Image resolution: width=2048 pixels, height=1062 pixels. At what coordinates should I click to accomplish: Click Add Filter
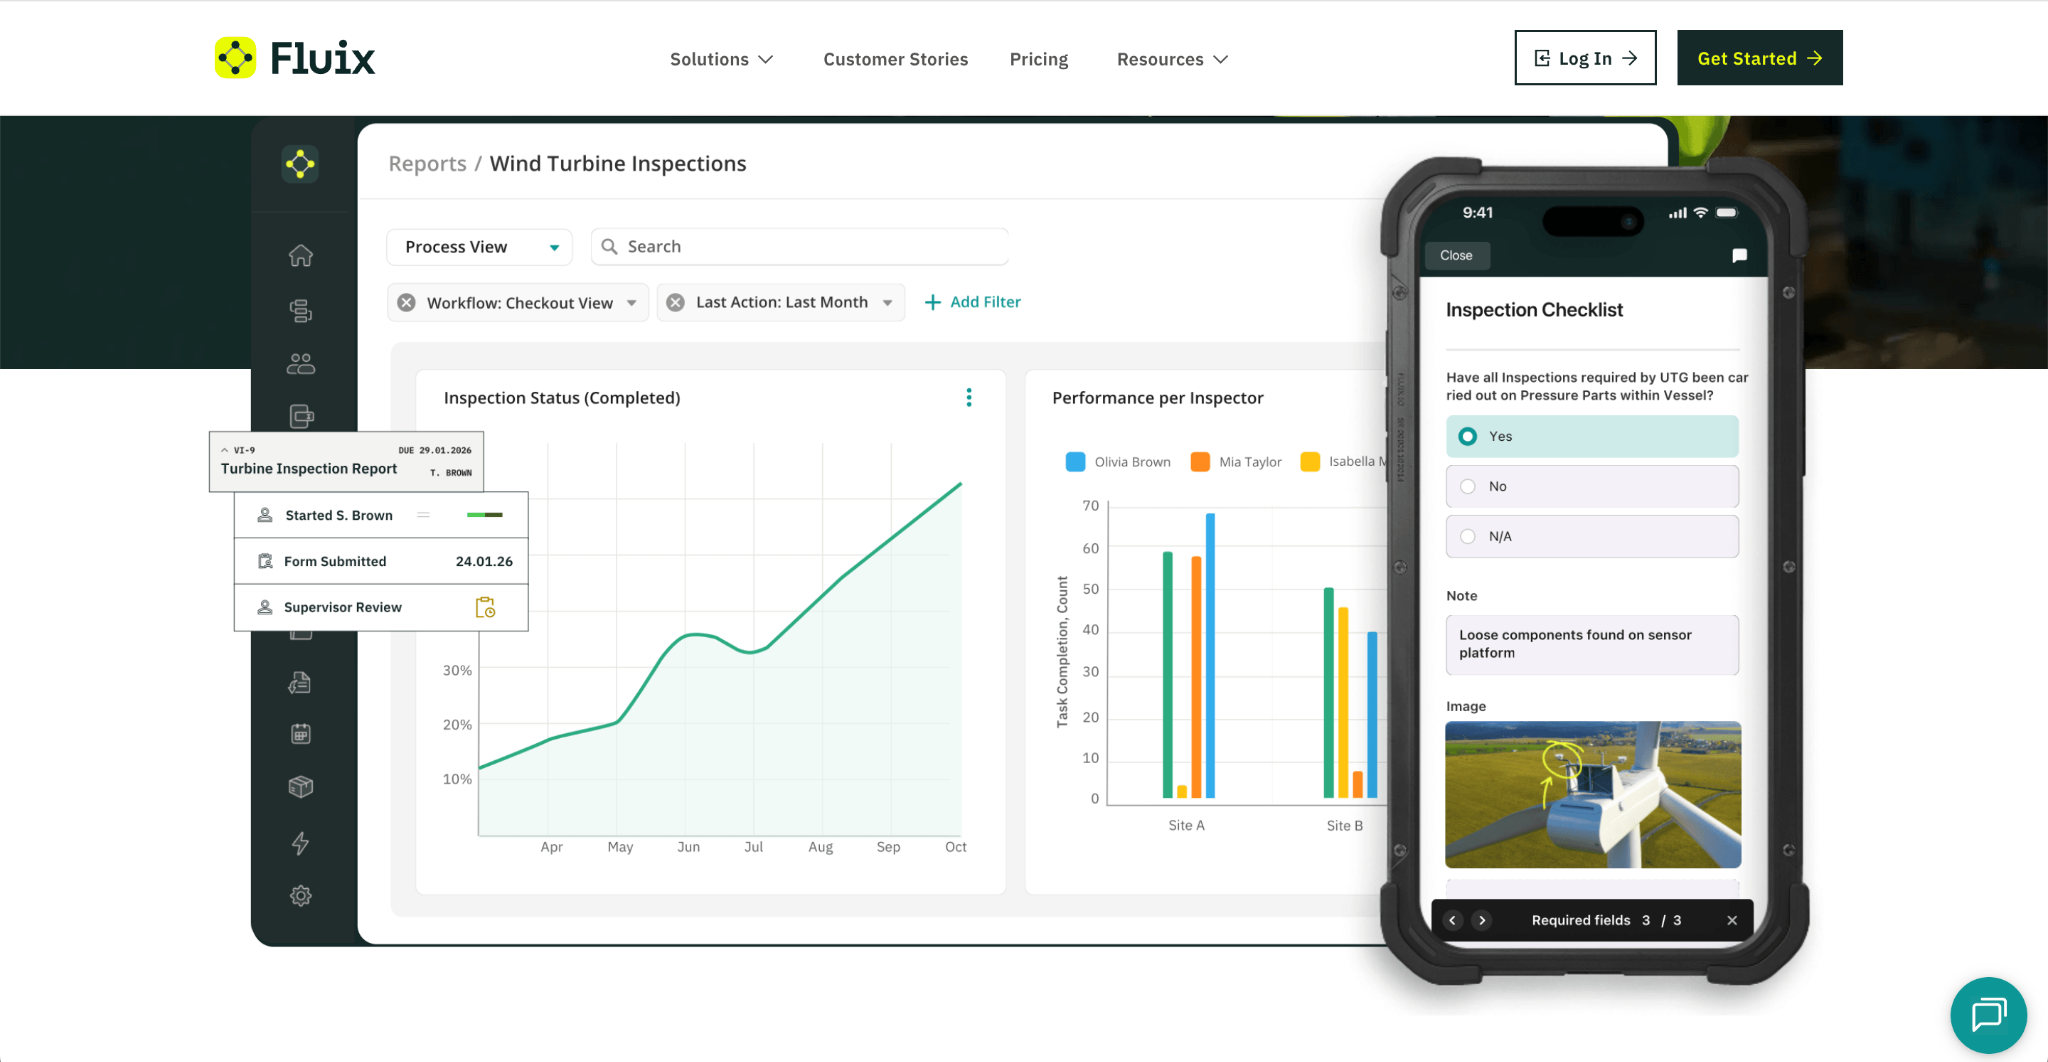[973, 302]
